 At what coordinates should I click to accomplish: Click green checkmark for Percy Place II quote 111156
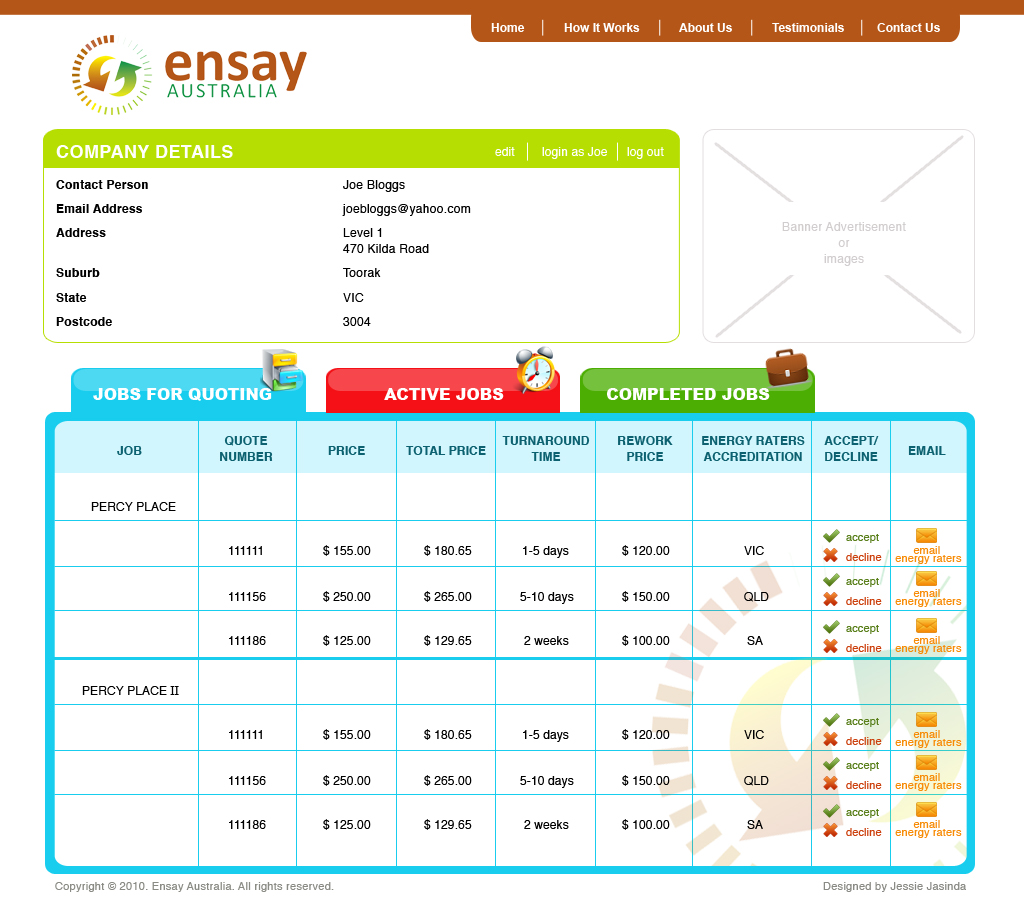point(831,764)
